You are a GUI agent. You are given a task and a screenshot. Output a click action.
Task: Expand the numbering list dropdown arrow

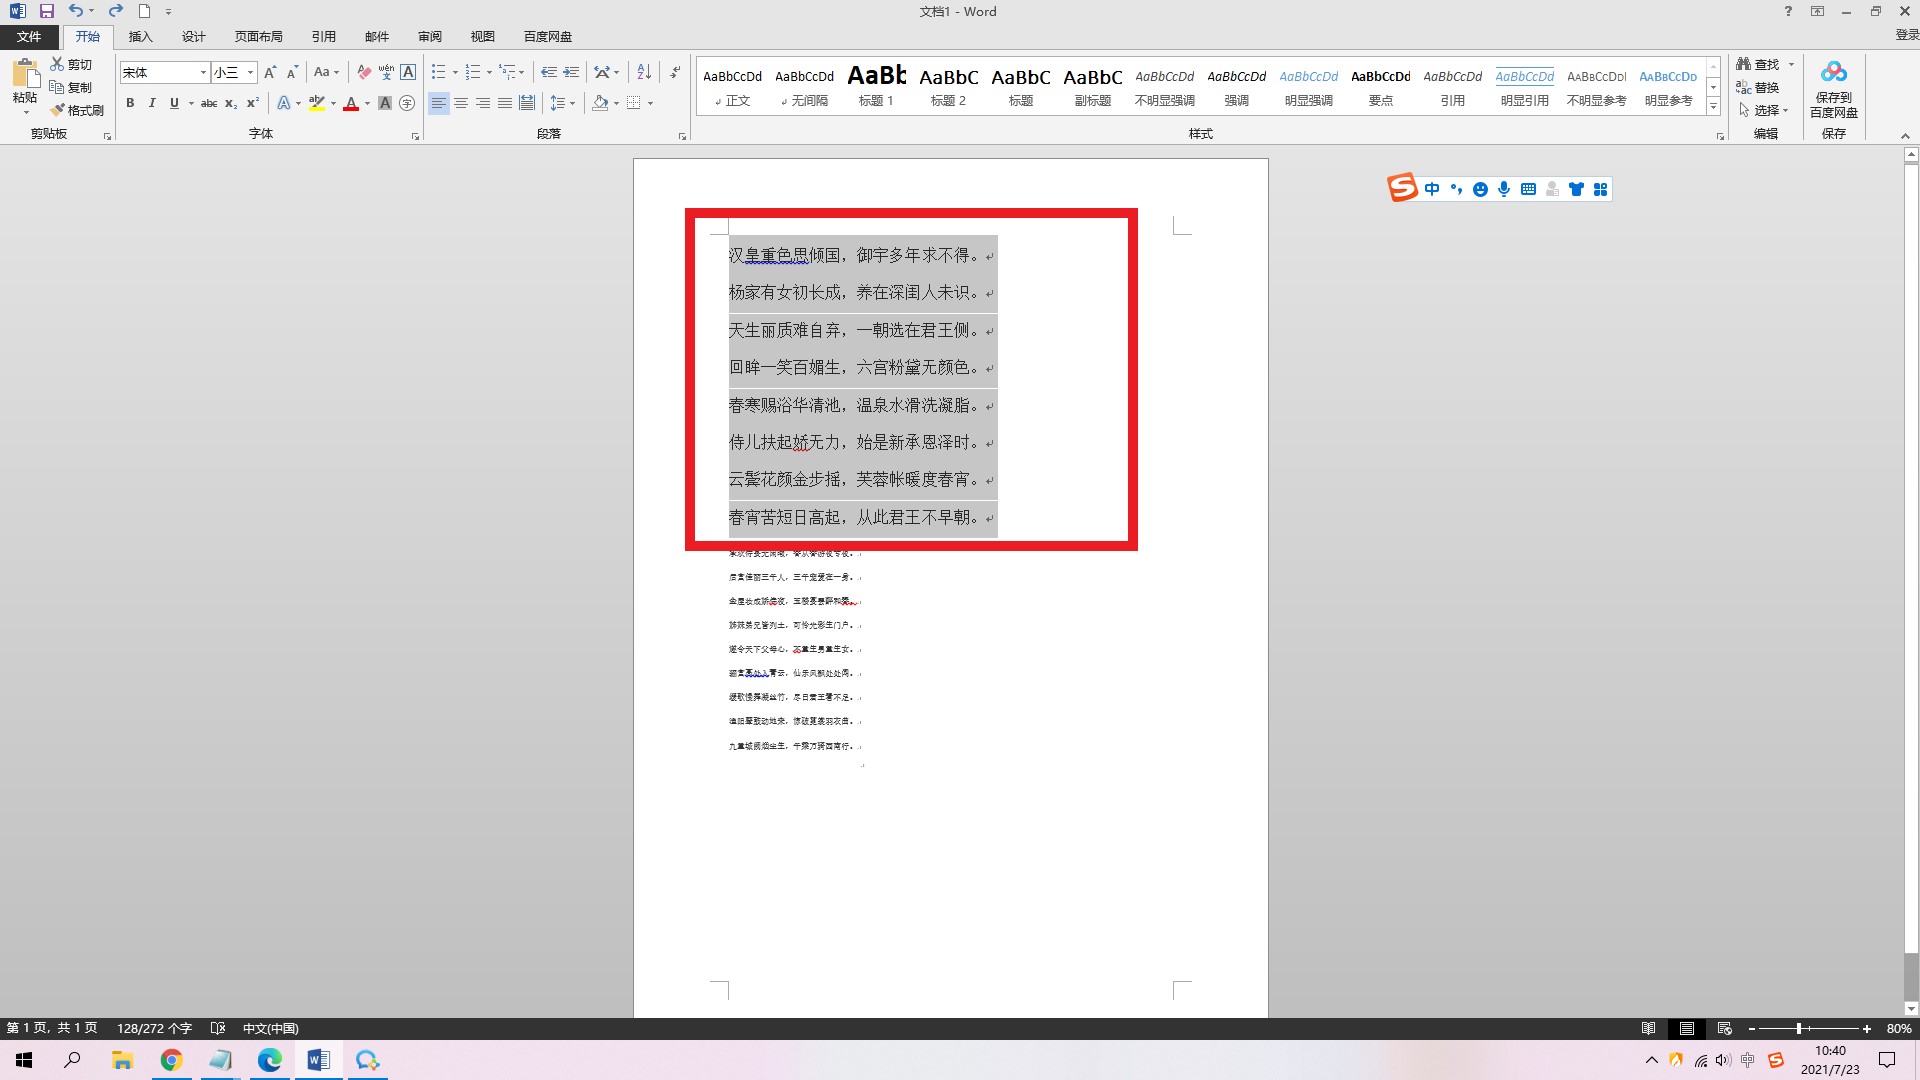click(x=489, y=72)
